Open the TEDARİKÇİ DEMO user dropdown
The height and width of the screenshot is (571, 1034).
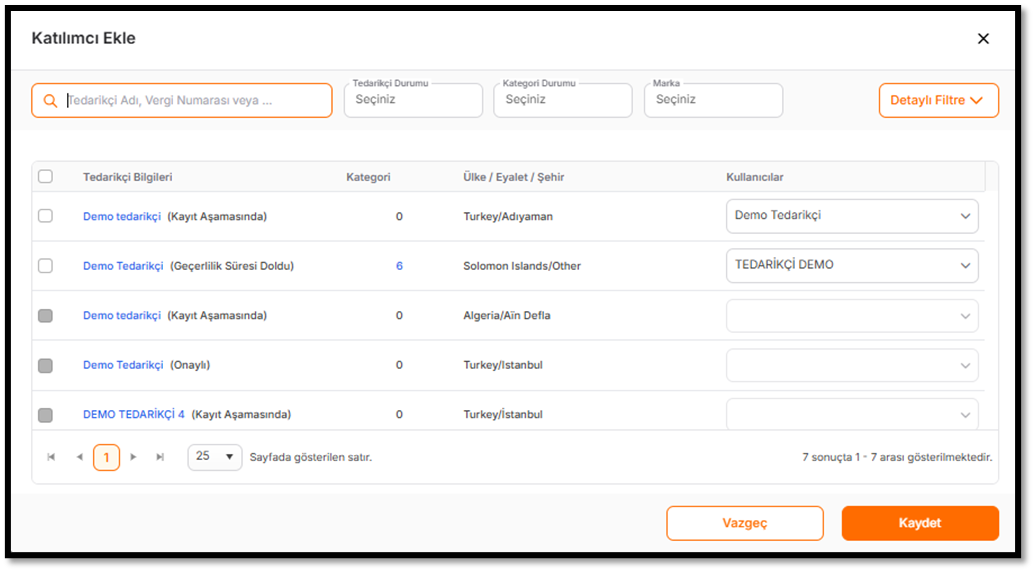852,266
